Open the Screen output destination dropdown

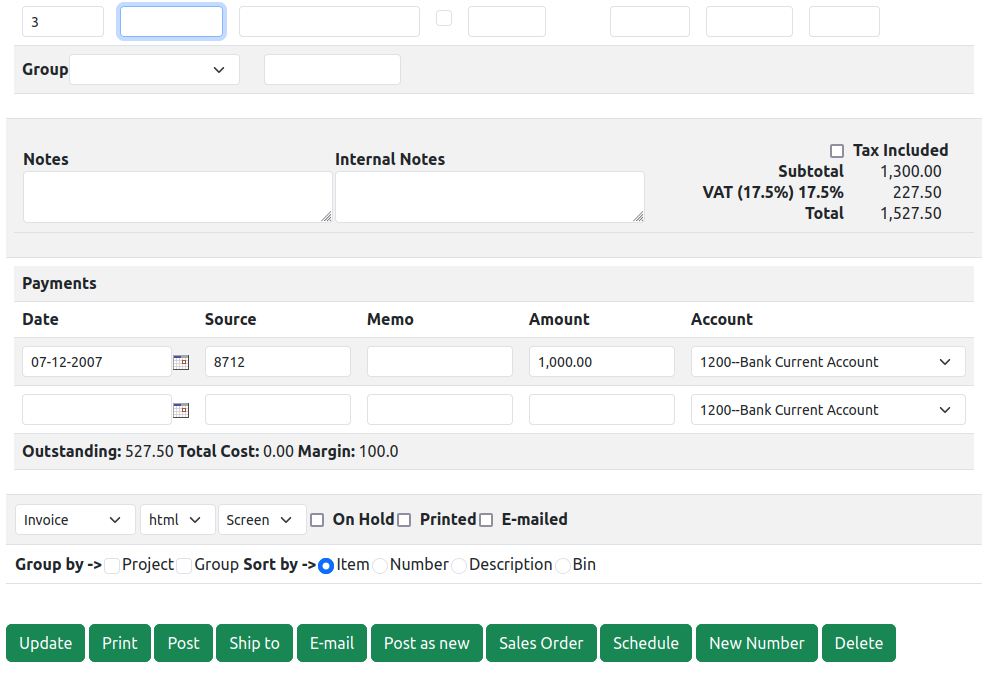click(262, 519)
